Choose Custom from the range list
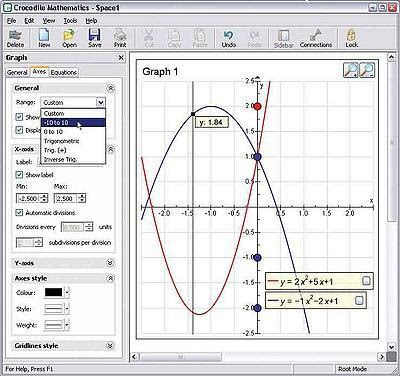 point(73,113)
